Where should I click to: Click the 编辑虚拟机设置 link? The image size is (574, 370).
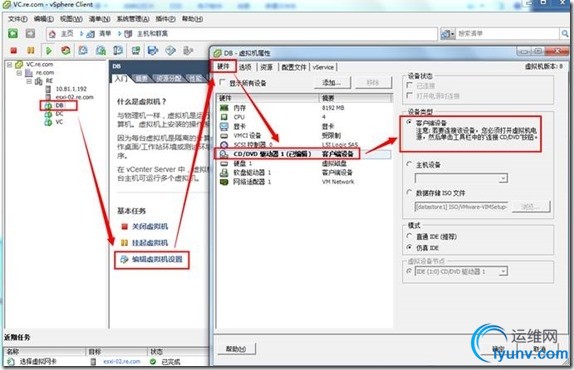tap(157, 259)
